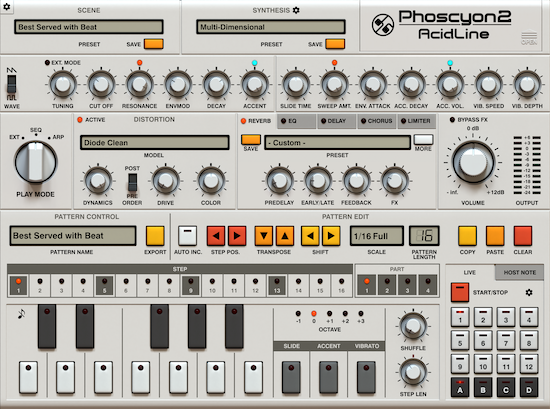Click the orange PASTE pattern button

[495, 236]
